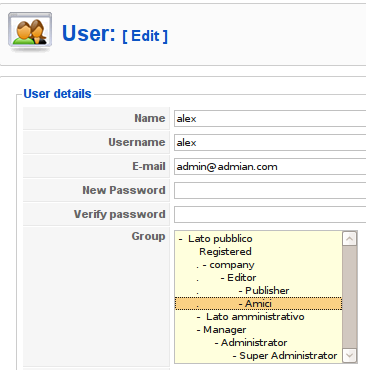Click the Group list scroll up arrow
The width and height of the screenshot is (366, 370).
350,239
